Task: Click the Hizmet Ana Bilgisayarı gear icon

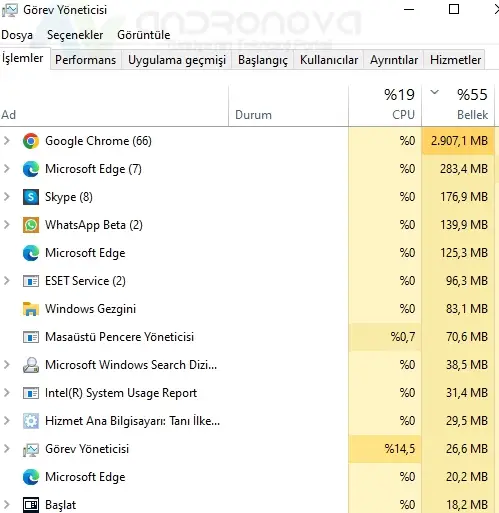Action: pos(31,421)
